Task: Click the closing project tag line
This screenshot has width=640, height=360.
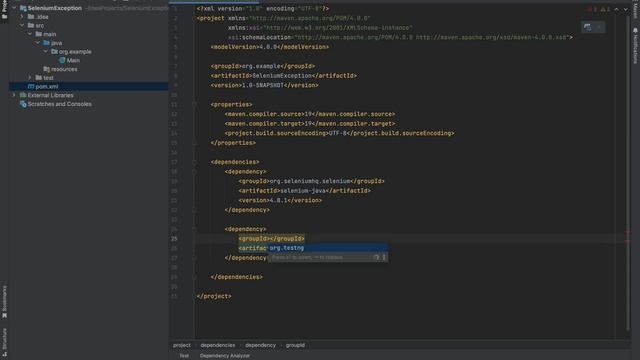Action: click(x=214, y=296)
